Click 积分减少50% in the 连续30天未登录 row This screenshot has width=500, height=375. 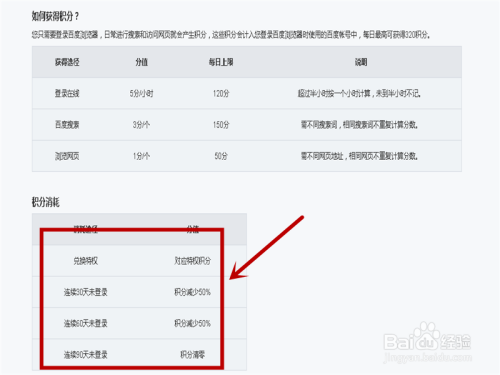[193, 292]
